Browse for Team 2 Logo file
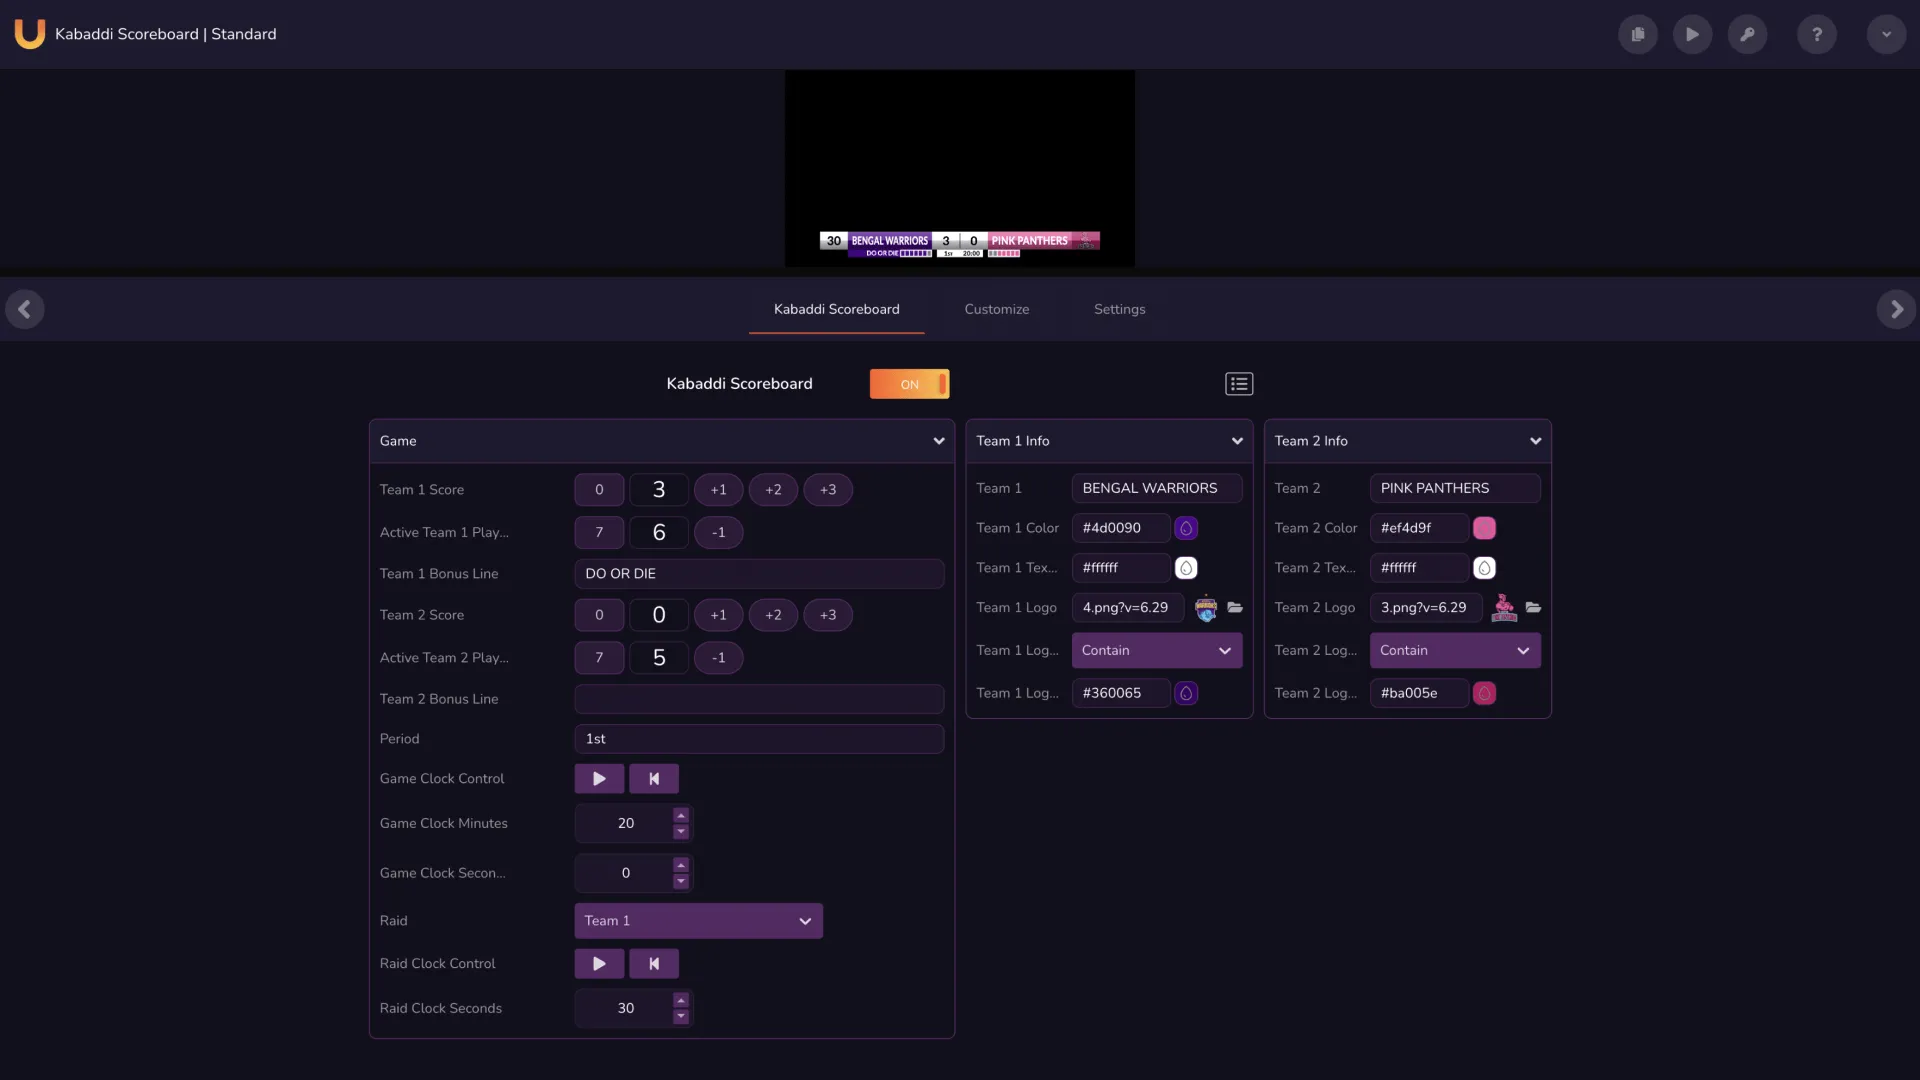Screen dimensions: 1920x1080 [1533, 607]
